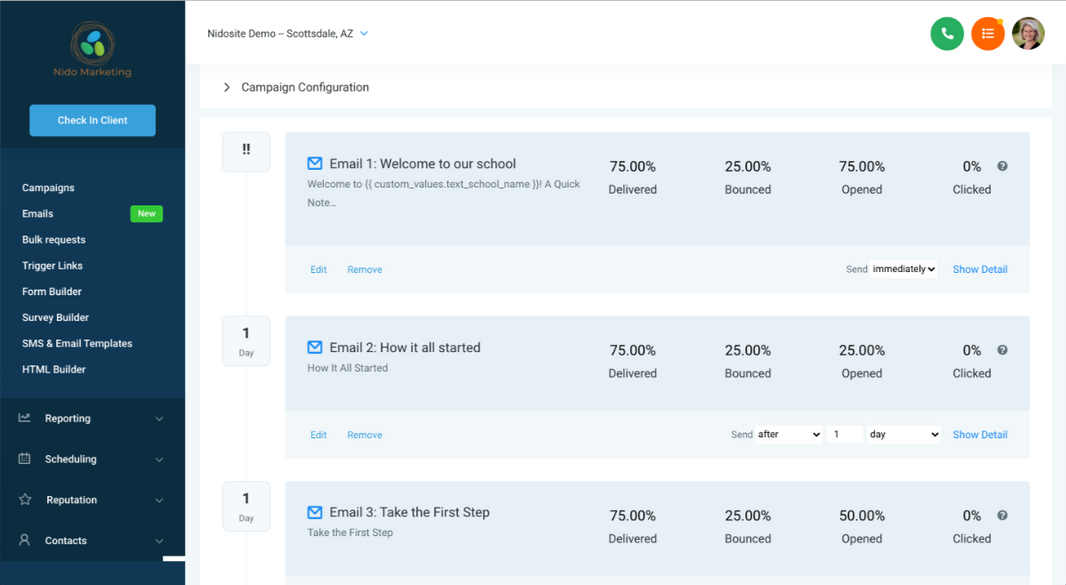Click the user profile avatar
The height and width of the screenshot is (585, 1066).
pyautogui.click(x=1028, y=34)
